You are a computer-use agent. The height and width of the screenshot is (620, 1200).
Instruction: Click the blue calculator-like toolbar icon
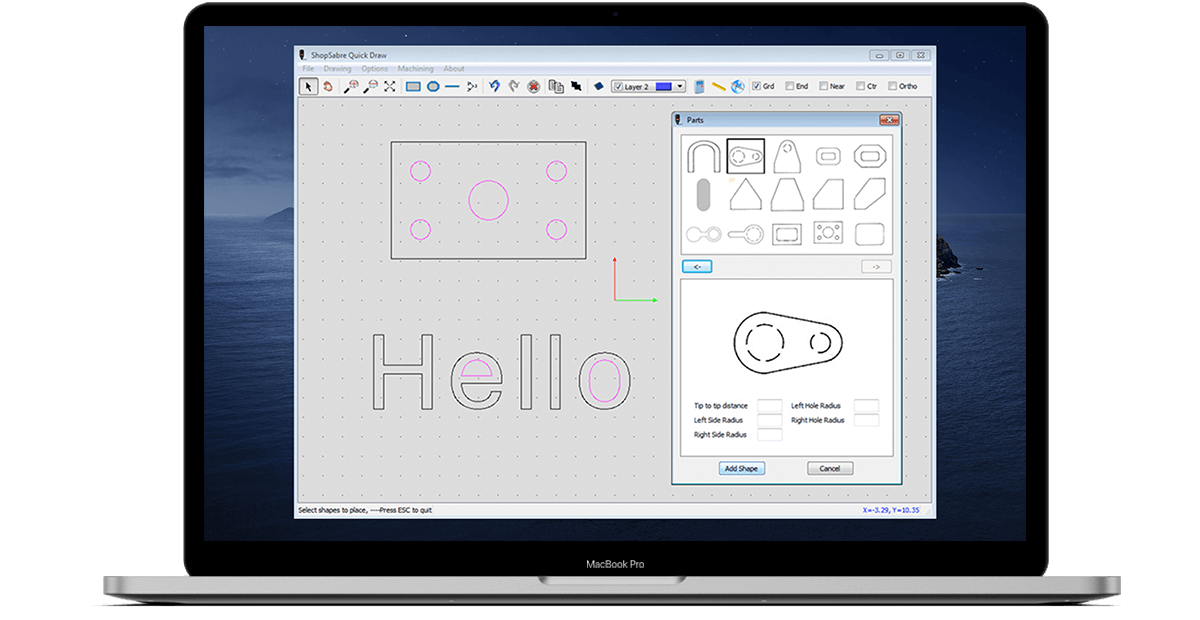click(699, 87)
